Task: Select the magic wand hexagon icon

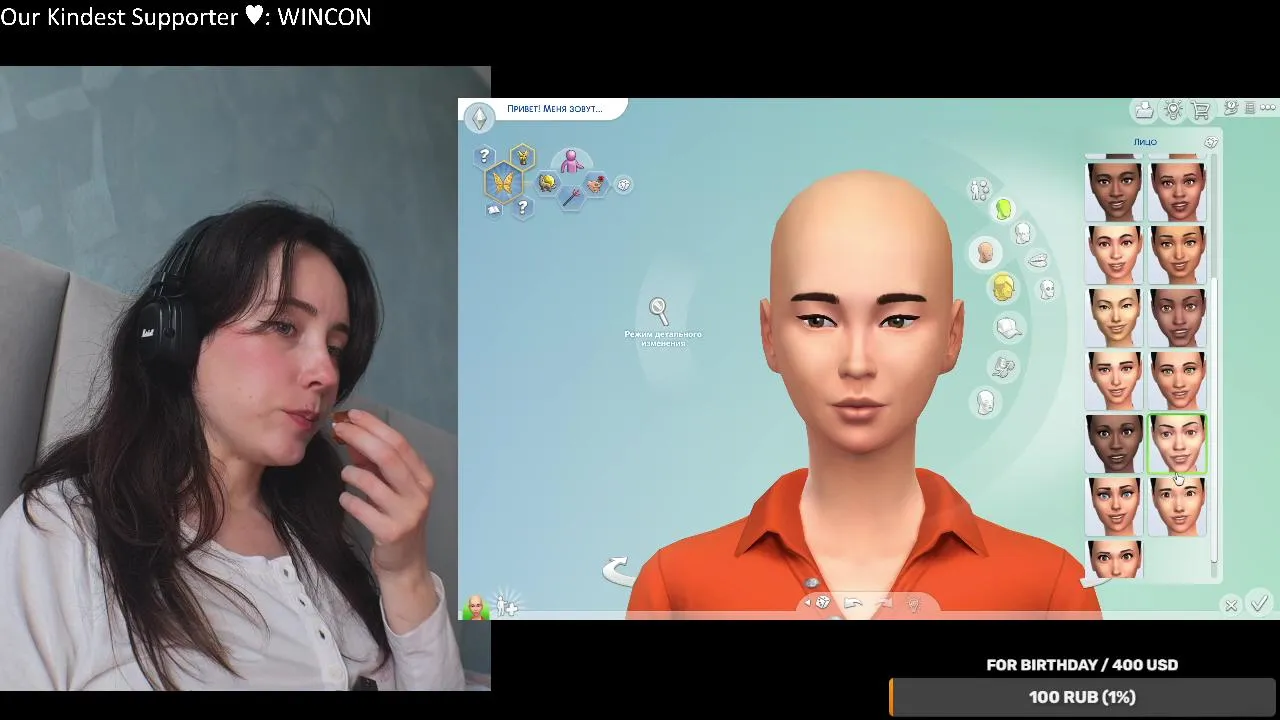Action: coord(571,197)
